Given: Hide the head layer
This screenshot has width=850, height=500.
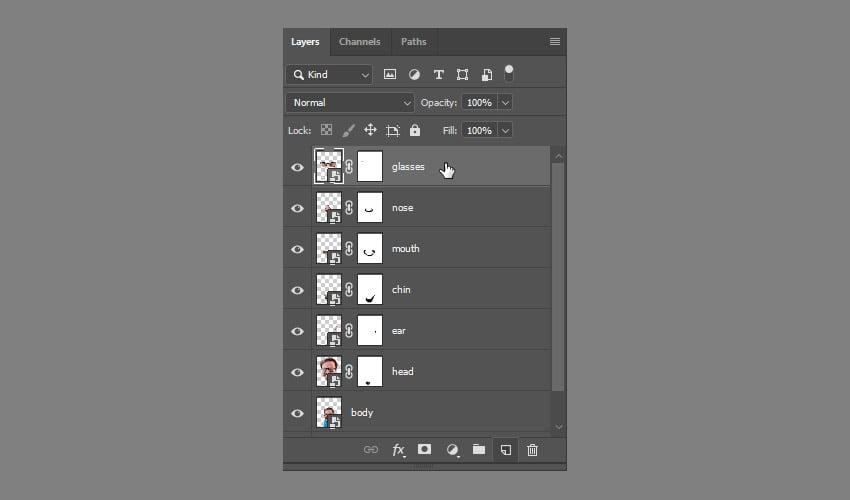Looking at the screenshot, I should pyautogui.click(x=297, y=372).
